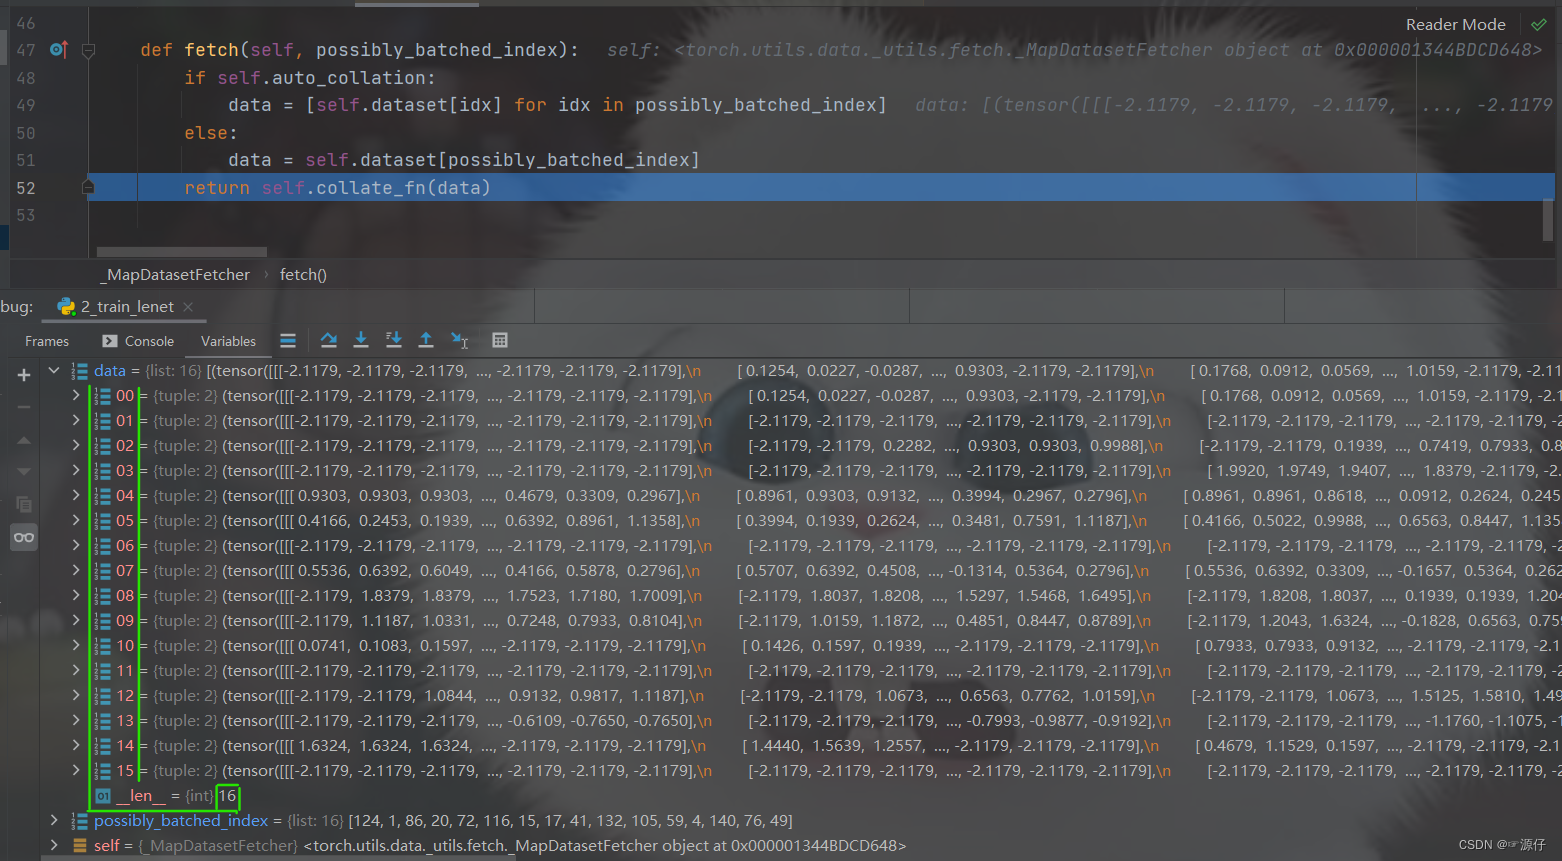Expand tuple item 13 in data list

point(76,721)
